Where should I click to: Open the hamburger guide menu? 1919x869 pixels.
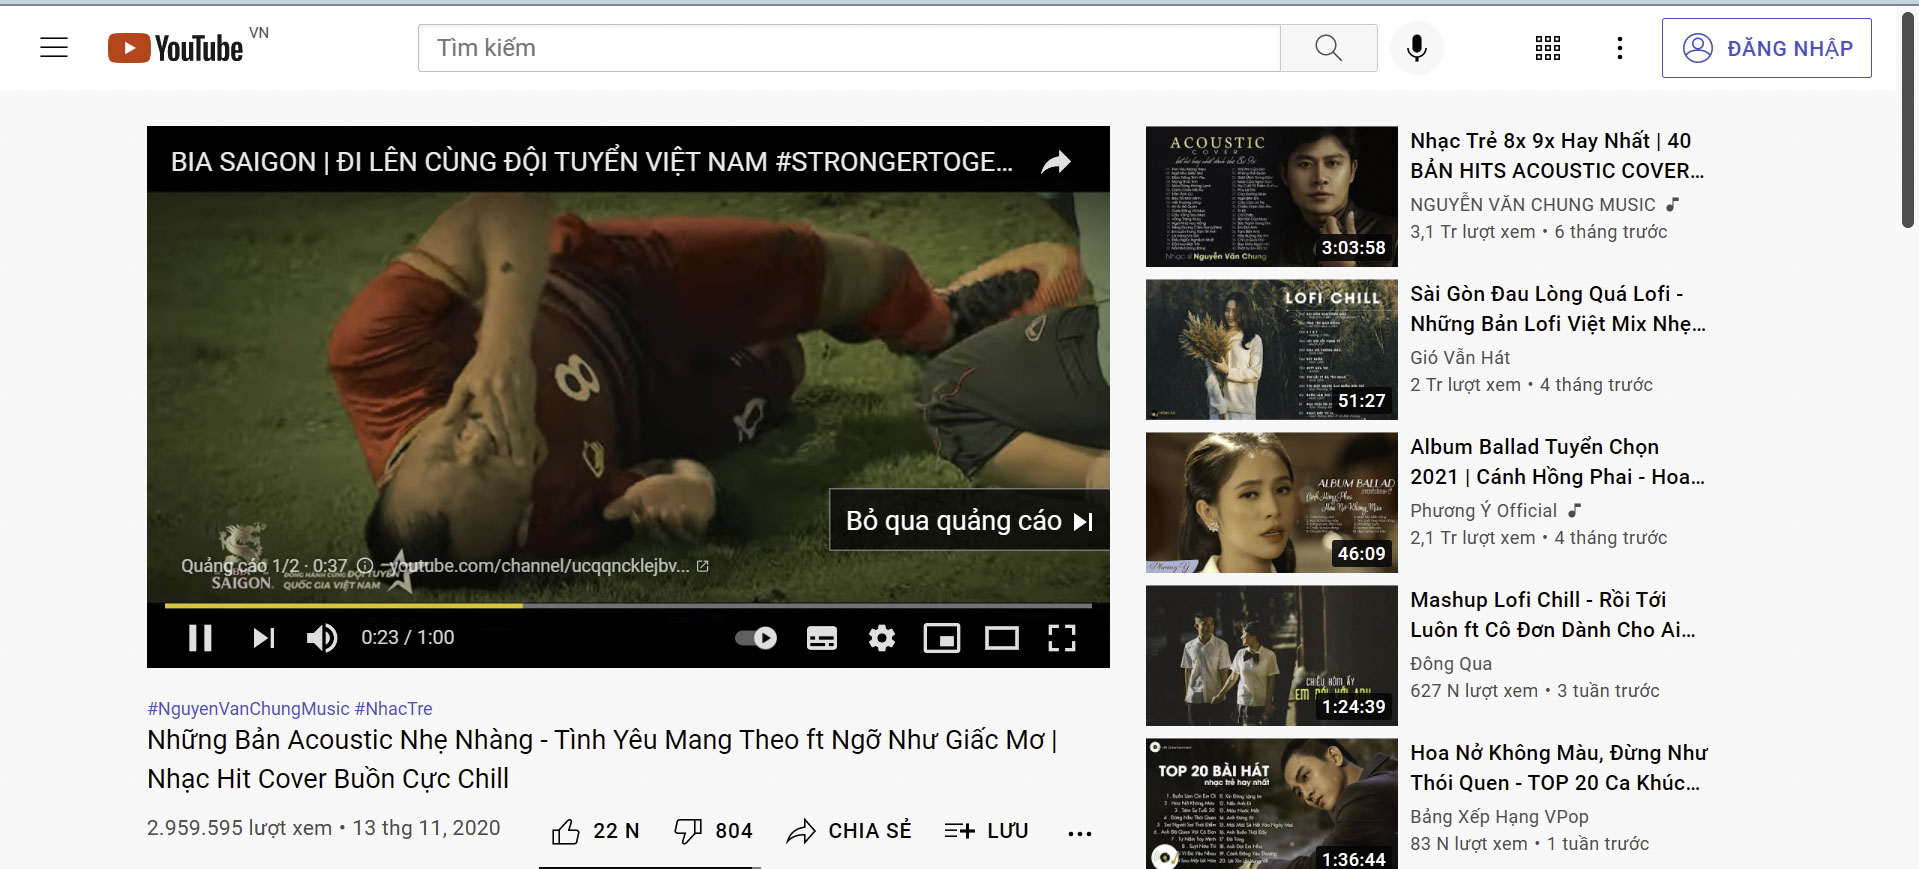coord(54,48)
